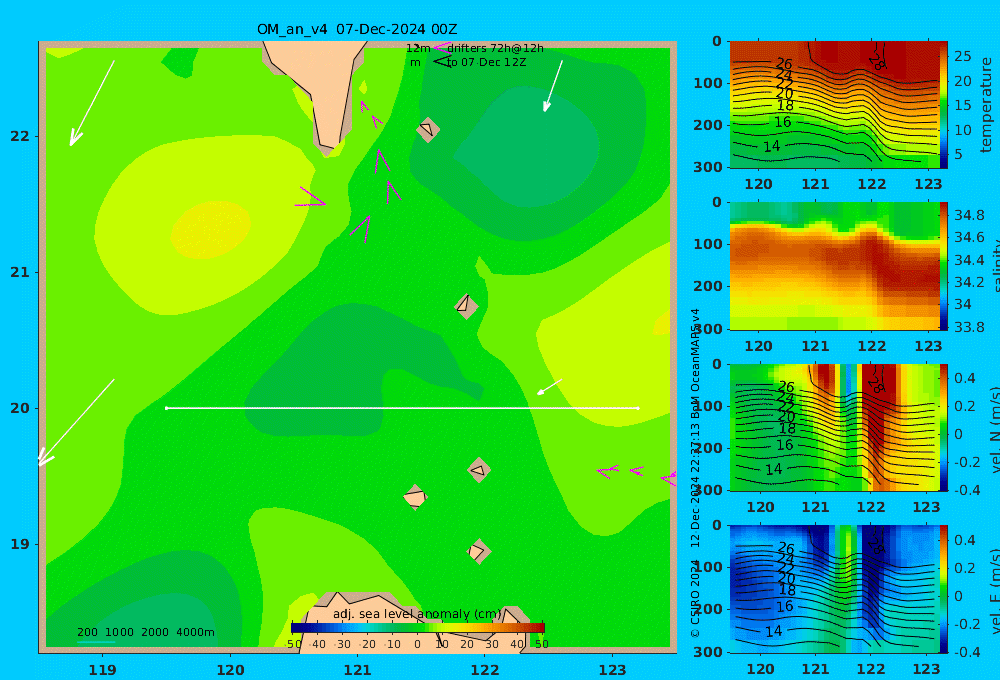Viewport: 1000px width, 680px height.
Task: Click the salinity color scale bar
Action: click(x=944, y=266)
